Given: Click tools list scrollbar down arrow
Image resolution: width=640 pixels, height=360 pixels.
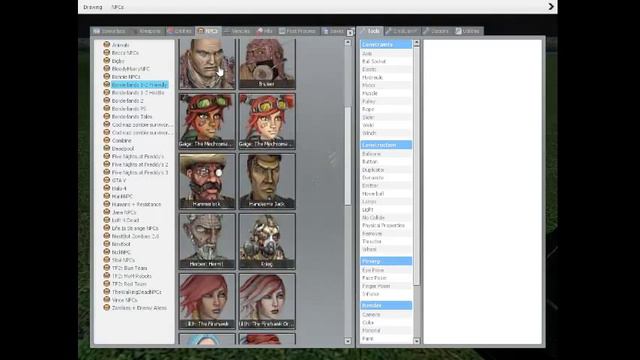Looking at the screenshot, I should point(416,341).
